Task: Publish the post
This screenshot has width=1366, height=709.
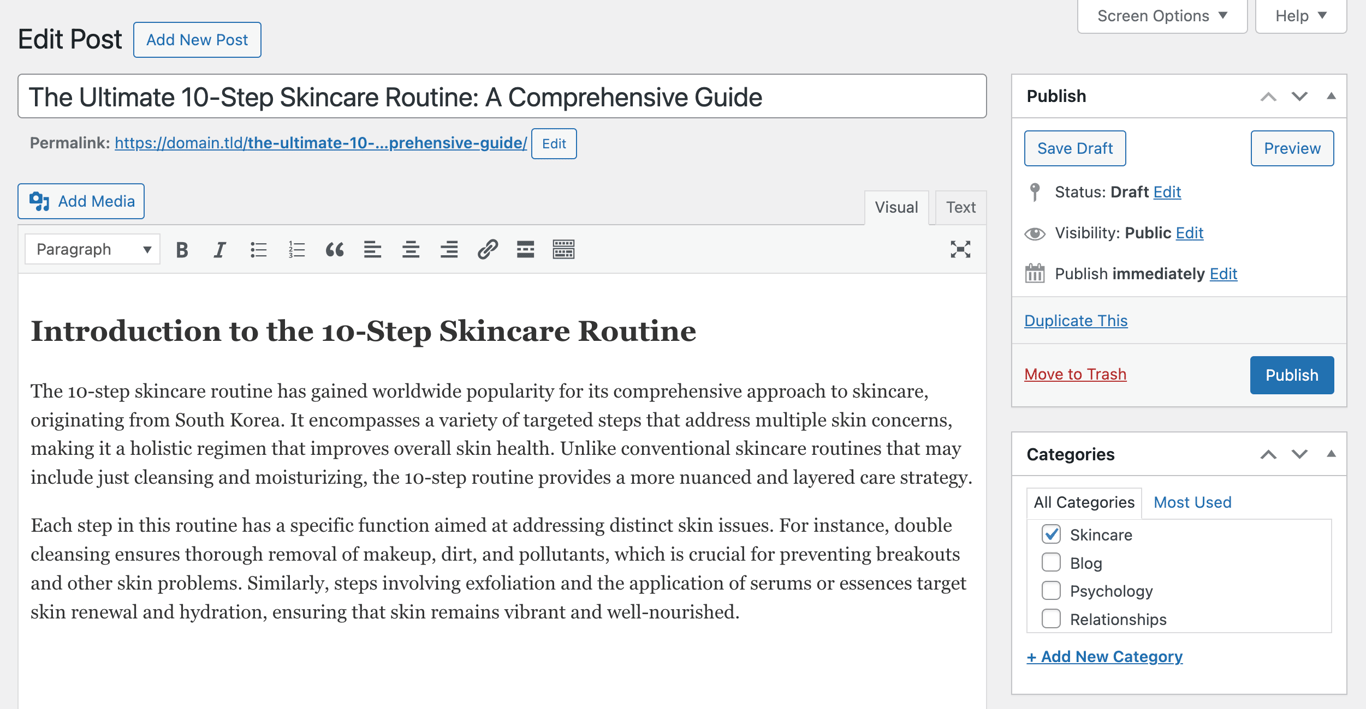Action: 1291,374
